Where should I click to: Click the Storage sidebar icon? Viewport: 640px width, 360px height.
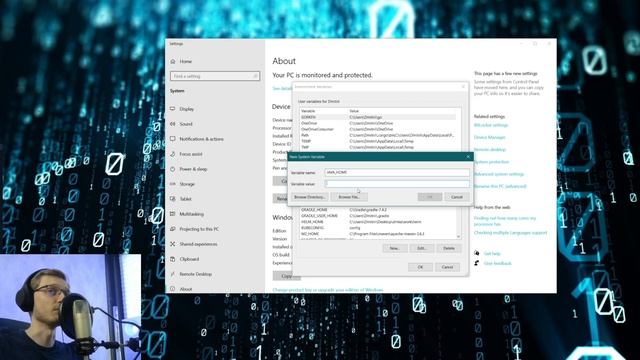173,184
